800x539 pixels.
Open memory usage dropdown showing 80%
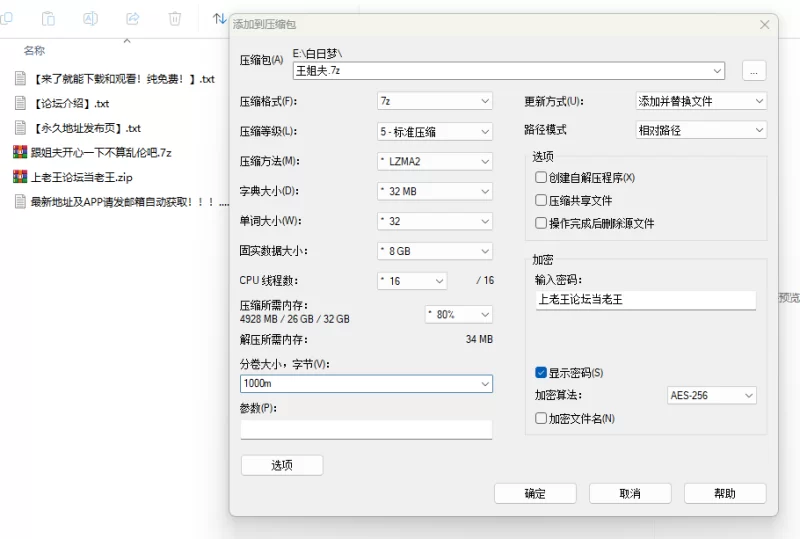pos(459,314)
